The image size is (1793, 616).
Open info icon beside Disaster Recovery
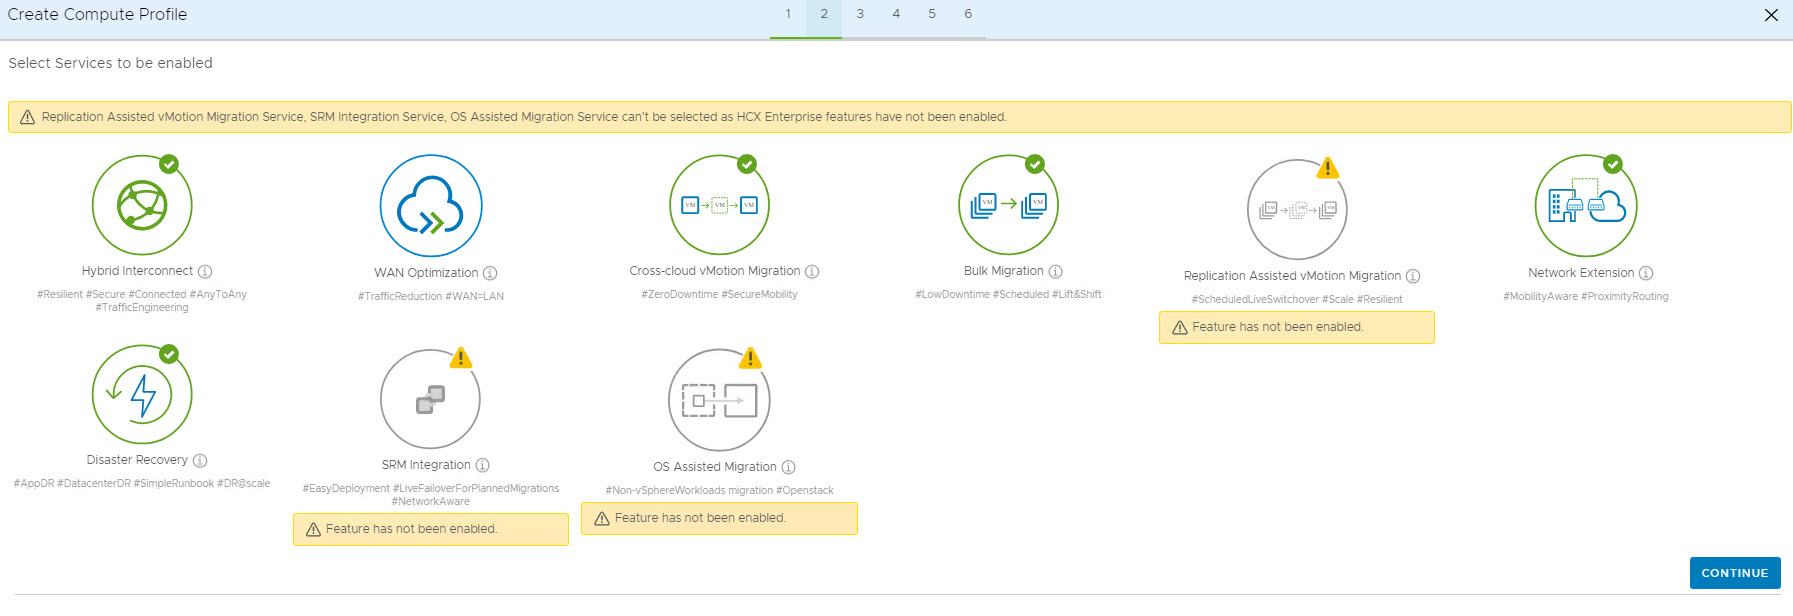click(200, 460)
